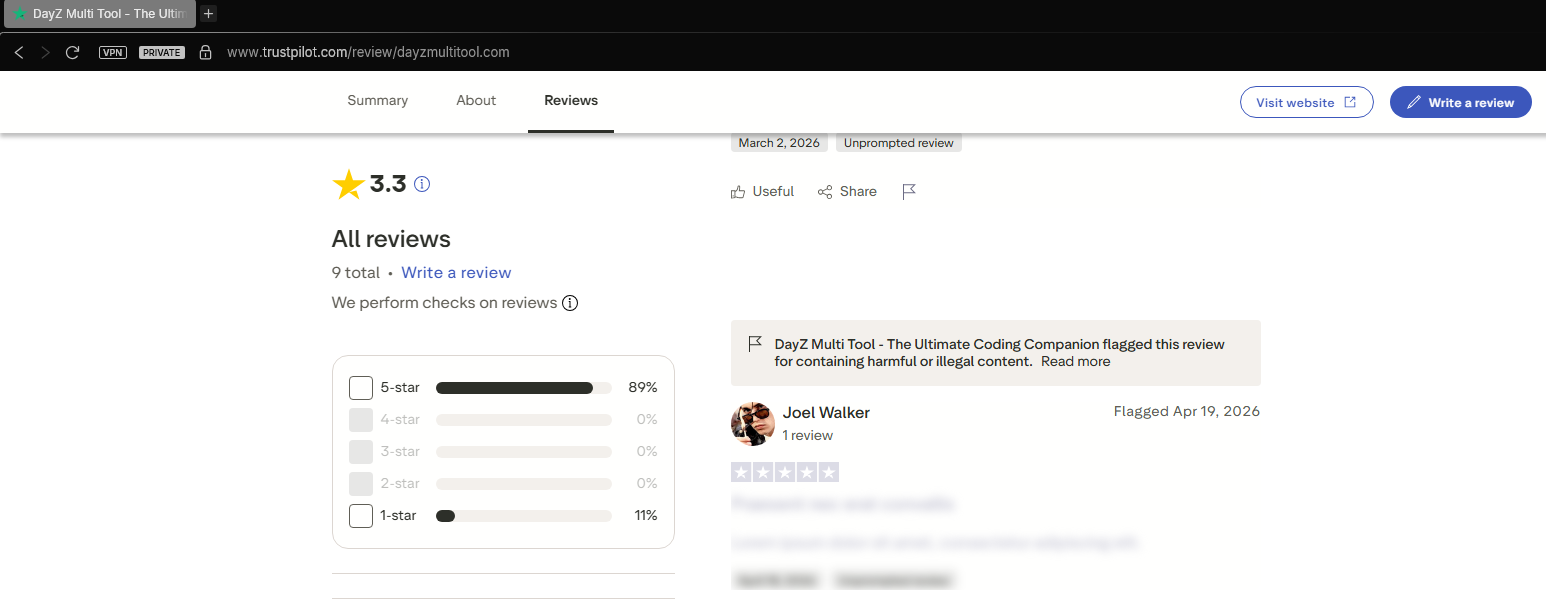
Task: Click Read more in the flagged notice
Action: pyautogui.click(x=1075, y=361)
